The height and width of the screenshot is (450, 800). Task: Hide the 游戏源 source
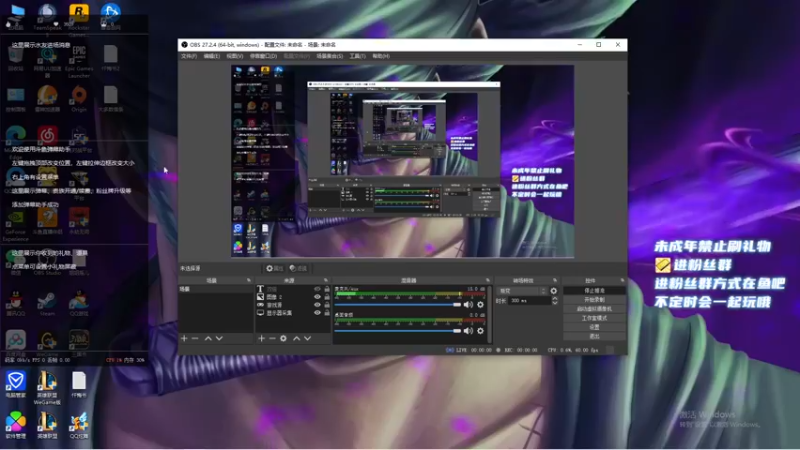click(x=317, y=305)
